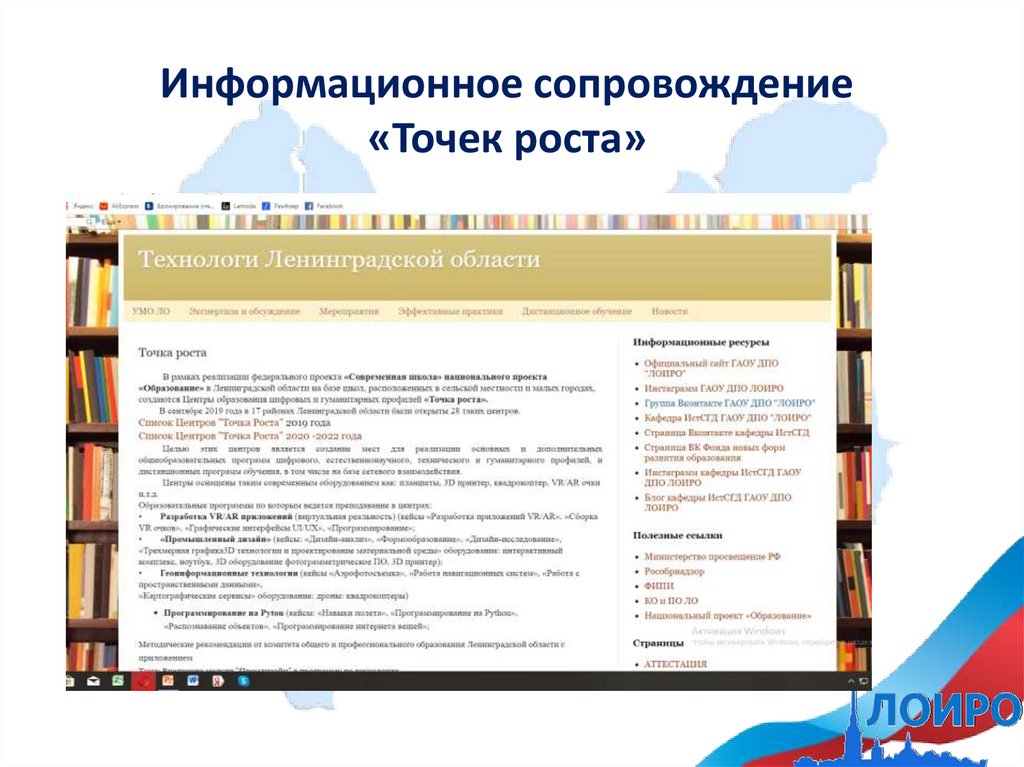
Task: Open the Lamoda bookmark
Action: pos(239,206)
